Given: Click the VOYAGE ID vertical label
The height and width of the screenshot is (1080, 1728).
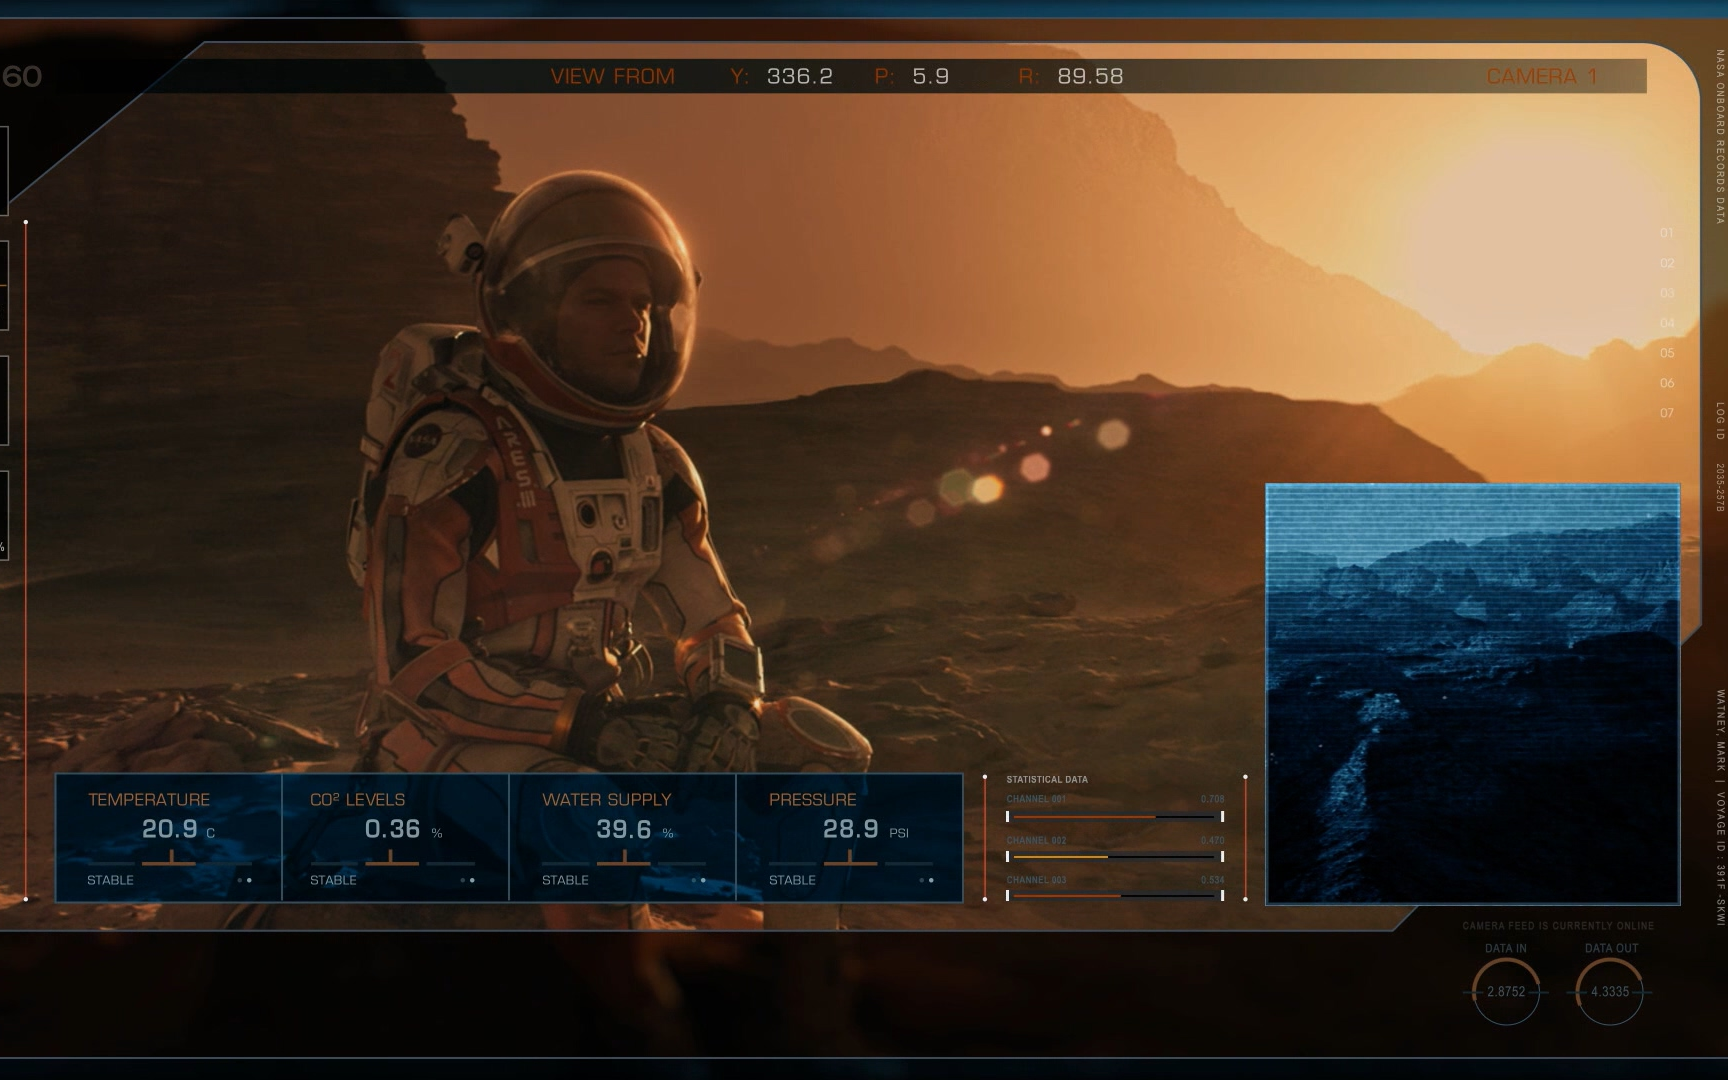Looking at the screenshot, I should coord(1720,860).
